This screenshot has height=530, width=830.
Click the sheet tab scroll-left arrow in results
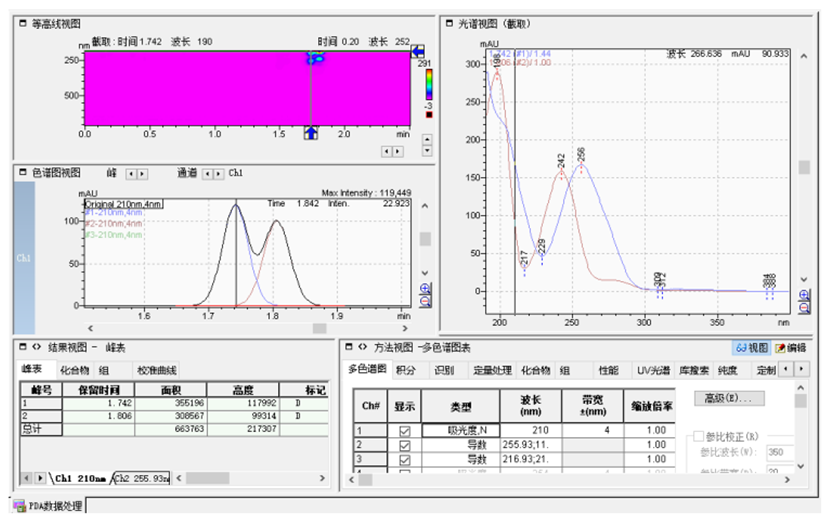coord(26,478)
